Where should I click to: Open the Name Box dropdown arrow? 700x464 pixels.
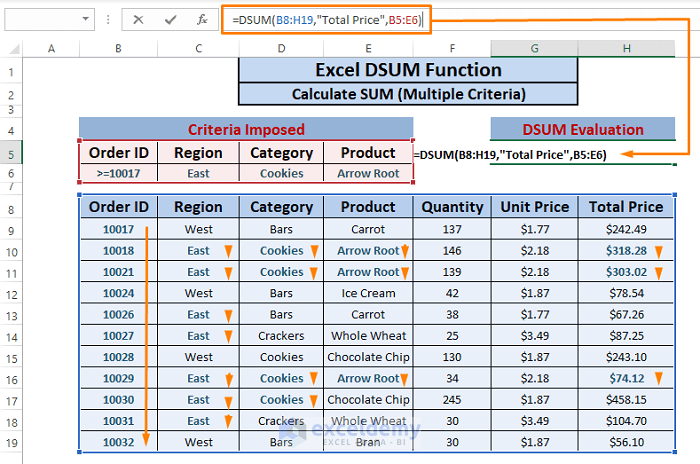(85, 19)
